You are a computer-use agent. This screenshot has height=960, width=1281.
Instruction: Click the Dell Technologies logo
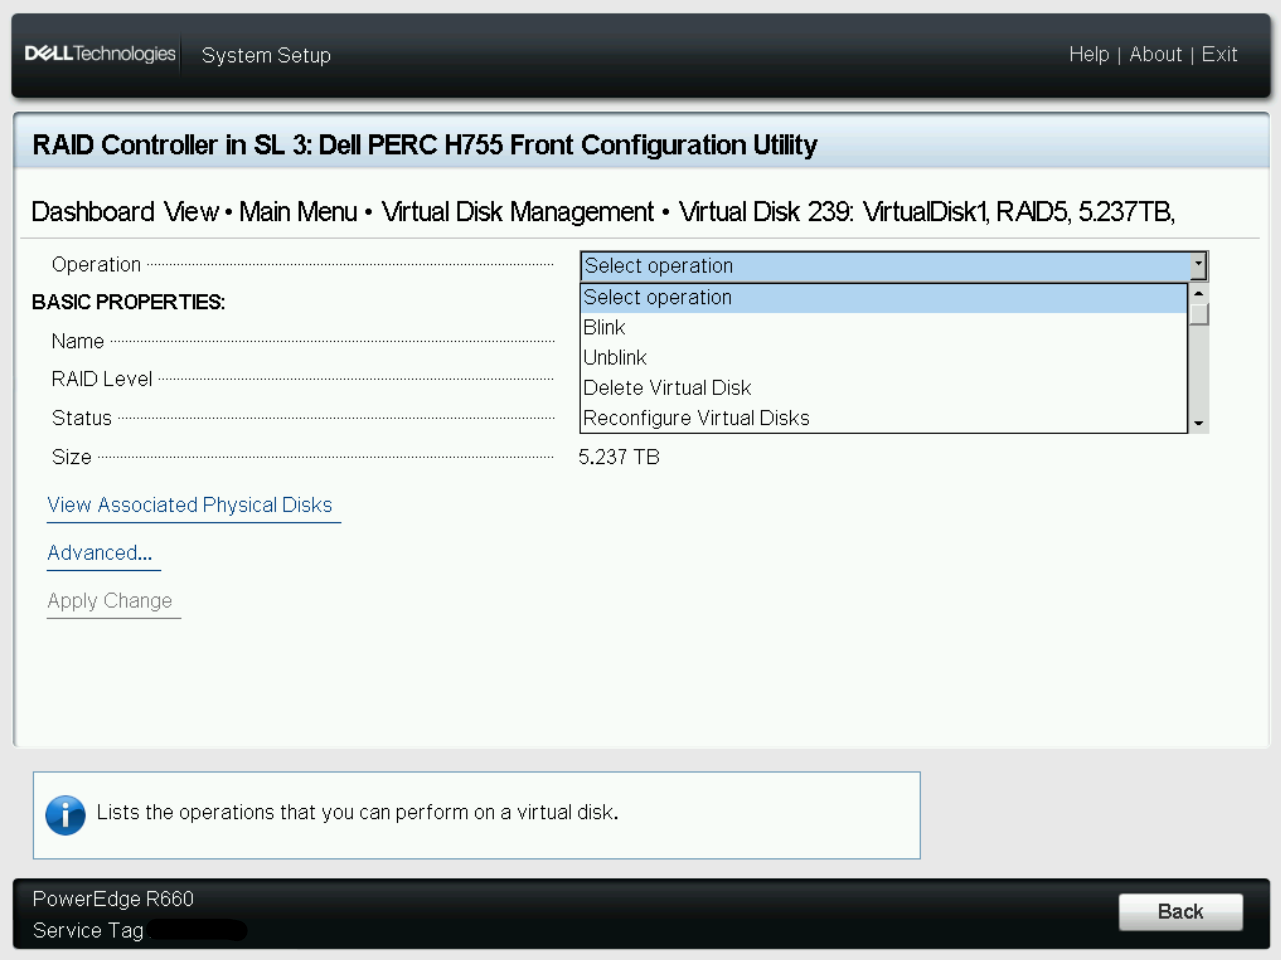click(x=100, y=54)
